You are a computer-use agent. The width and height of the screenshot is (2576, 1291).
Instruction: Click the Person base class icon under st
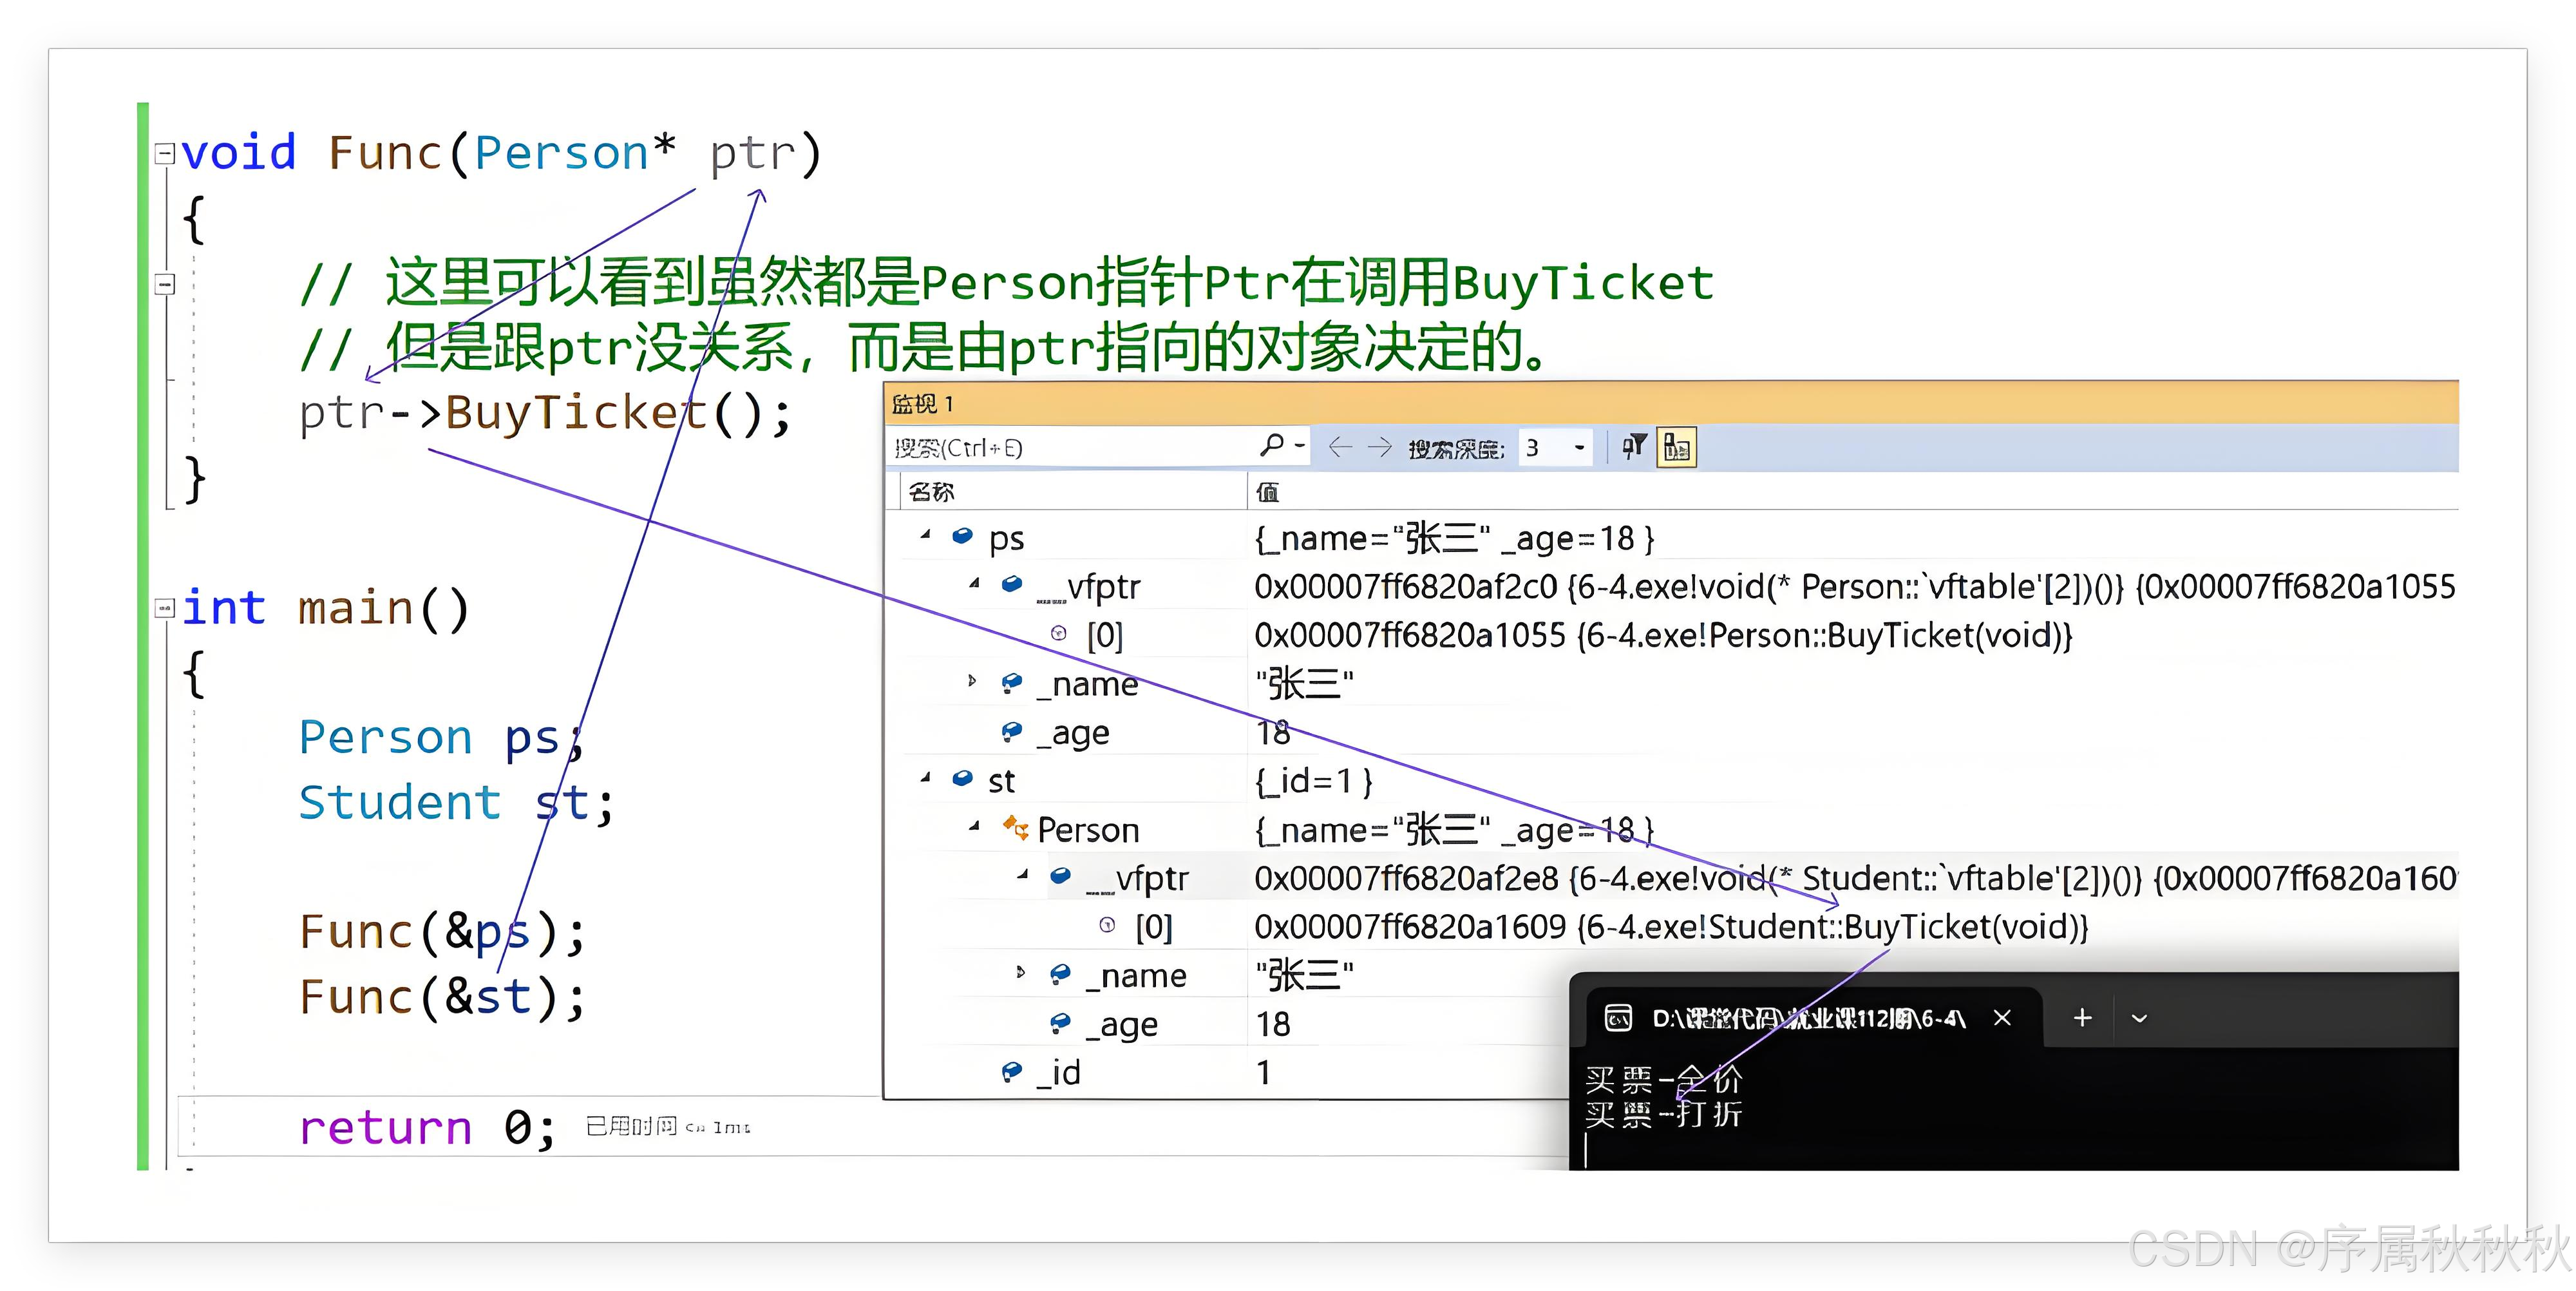pyautogui.click(x=1015, y=827)
